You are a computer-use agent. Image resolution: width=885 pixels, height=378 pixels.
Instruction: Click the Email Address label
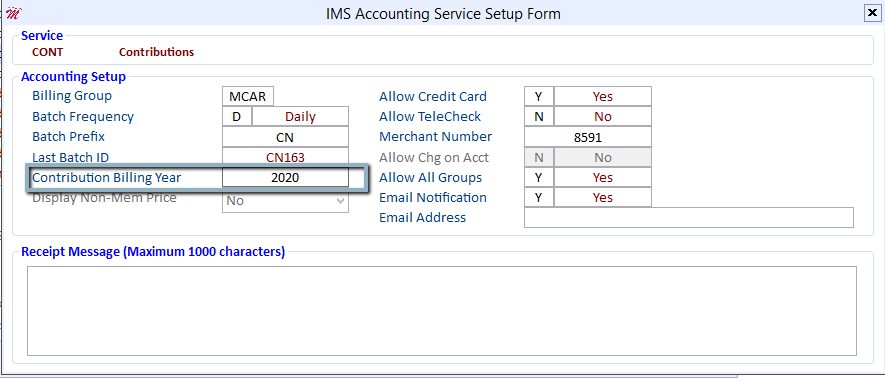[x=423, y=218]
